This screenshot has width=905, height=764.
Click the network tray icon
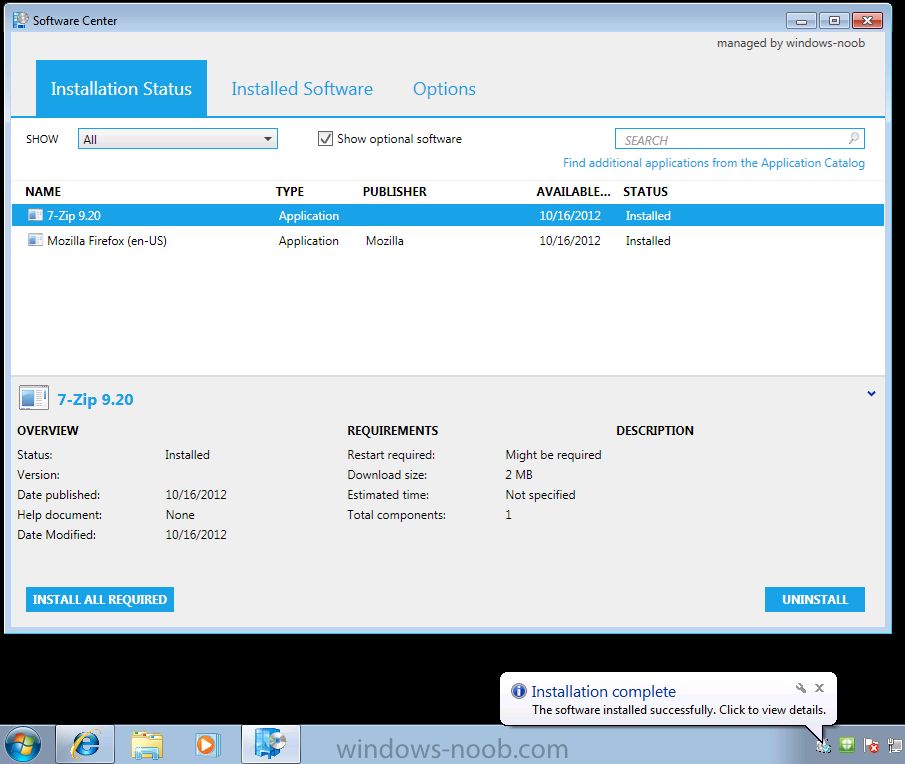point(895,746)
